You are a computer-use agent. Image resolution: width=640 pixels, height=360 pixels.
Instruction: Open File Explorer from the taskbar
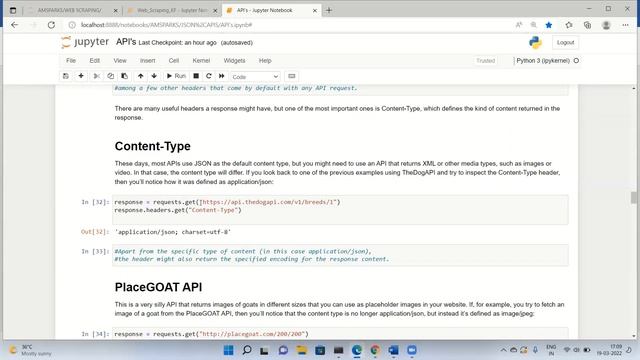click(302, 350)
